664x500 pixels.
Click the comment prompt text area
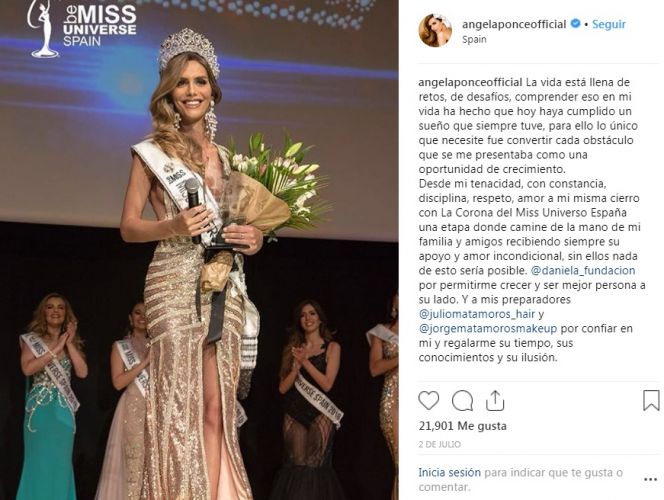click(x=520, y=480)
